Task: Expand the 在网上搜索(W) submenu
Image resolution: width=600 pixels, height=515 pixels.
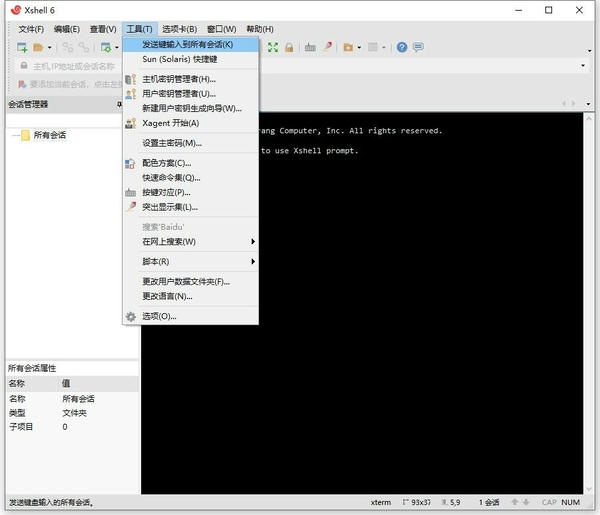Action: point(191,242)
